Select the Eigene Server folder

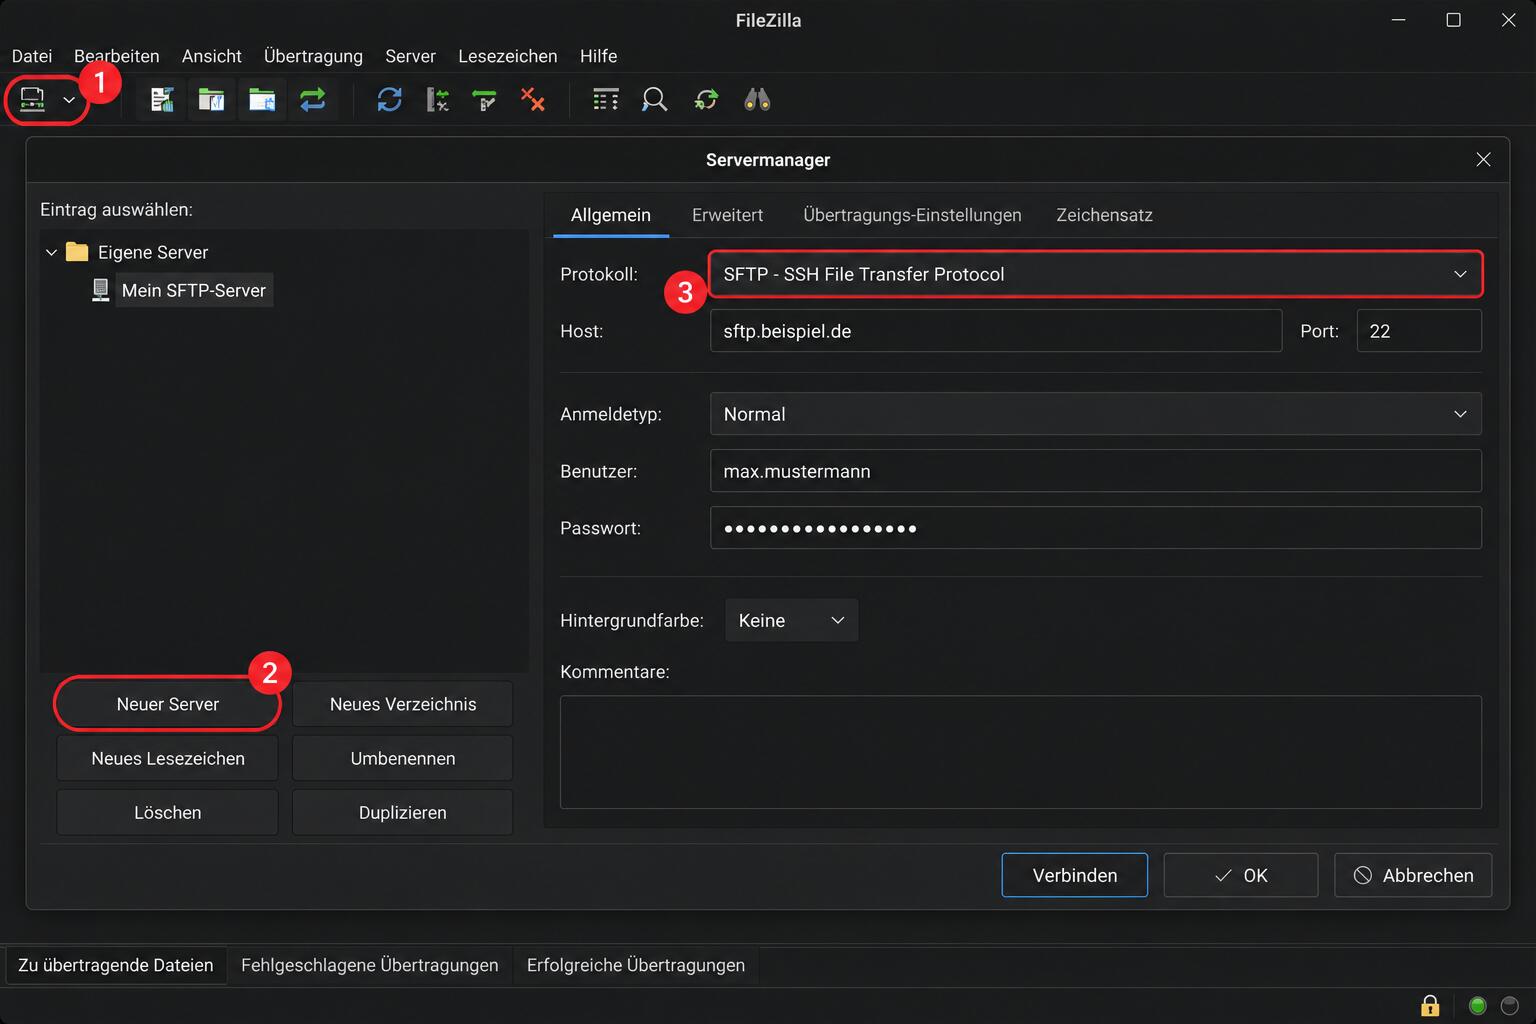click(x=153, y=252)
